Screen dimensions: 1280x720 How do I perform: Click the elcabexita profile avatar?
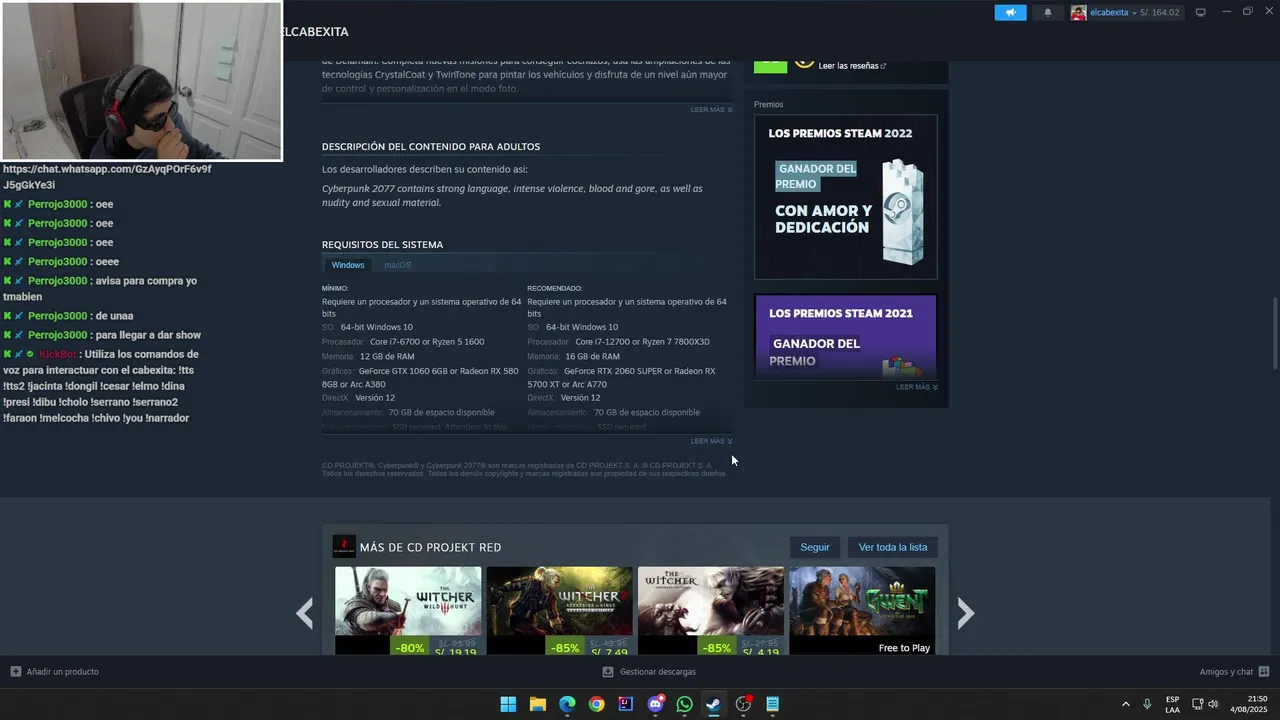coord(1078,12)
